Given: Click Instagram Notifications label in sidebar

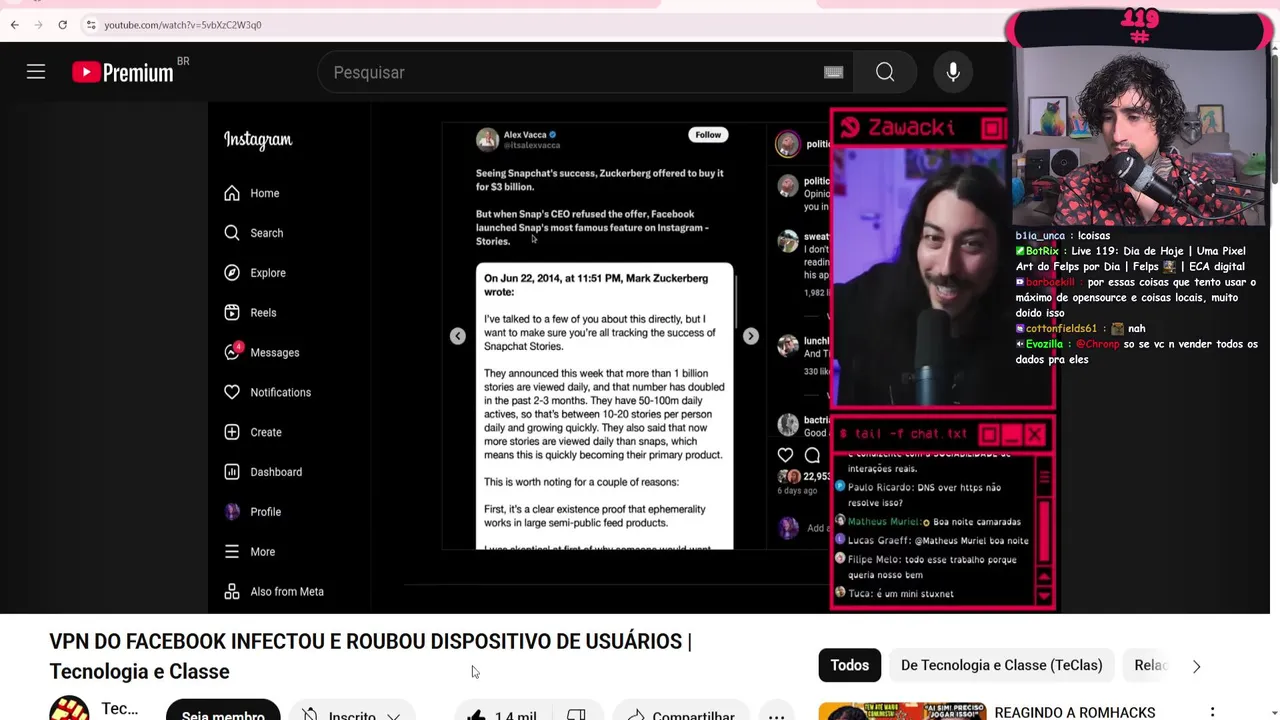Looking at the screenshot, I should [x=281, y=392].
